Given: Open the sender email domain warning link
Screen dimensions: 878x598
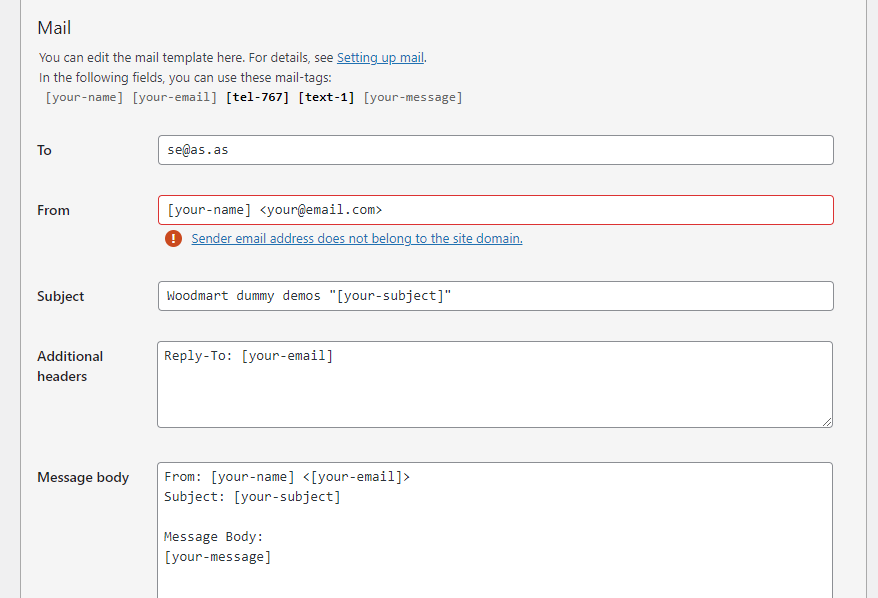Looking at the screenshot, I should pos(357,239).
